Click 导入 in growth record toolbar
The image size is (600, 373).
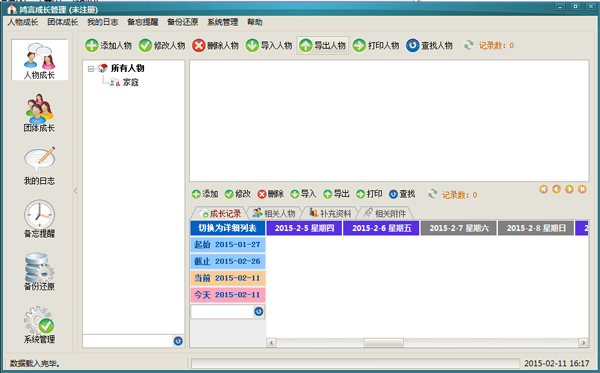pyautogui.click(x=303, y=194)
